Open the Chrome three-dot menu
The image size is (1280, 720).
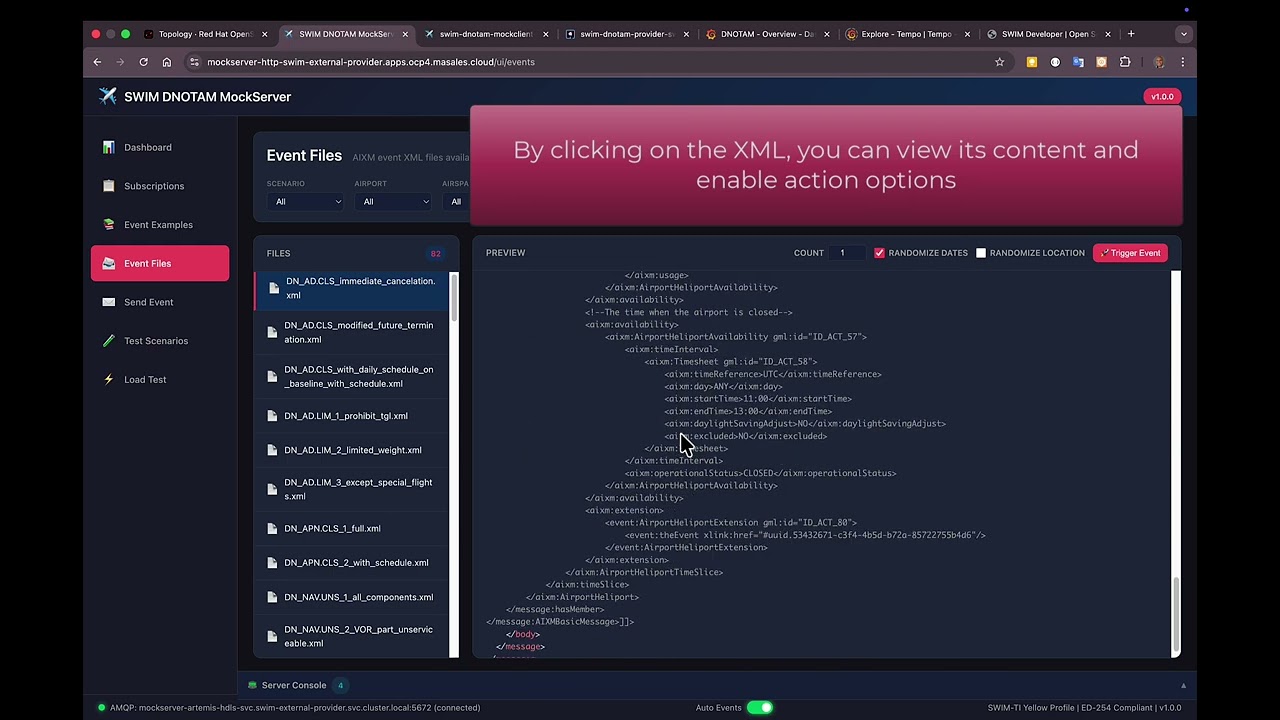pyautogui.click(x=1182, y=62)
